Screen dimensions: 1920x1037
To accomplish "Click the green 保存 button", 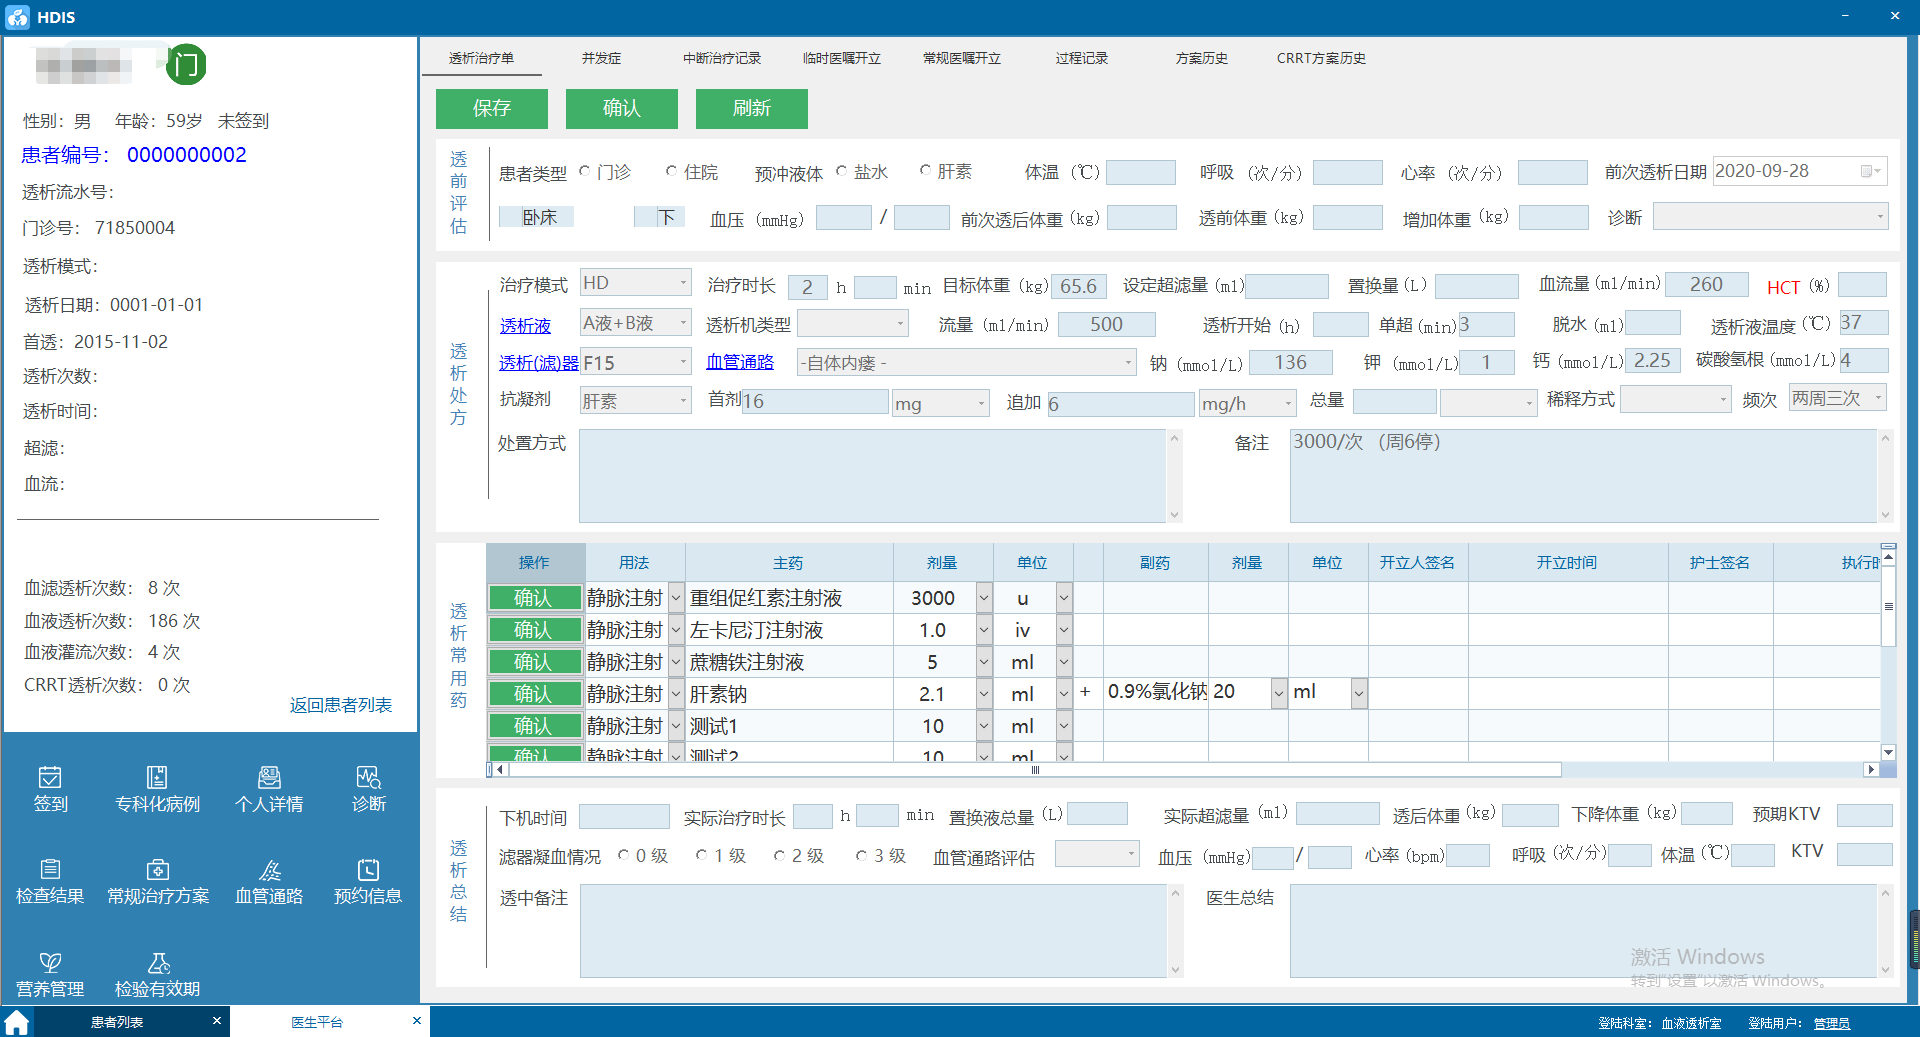I will (x=491, y=108).
